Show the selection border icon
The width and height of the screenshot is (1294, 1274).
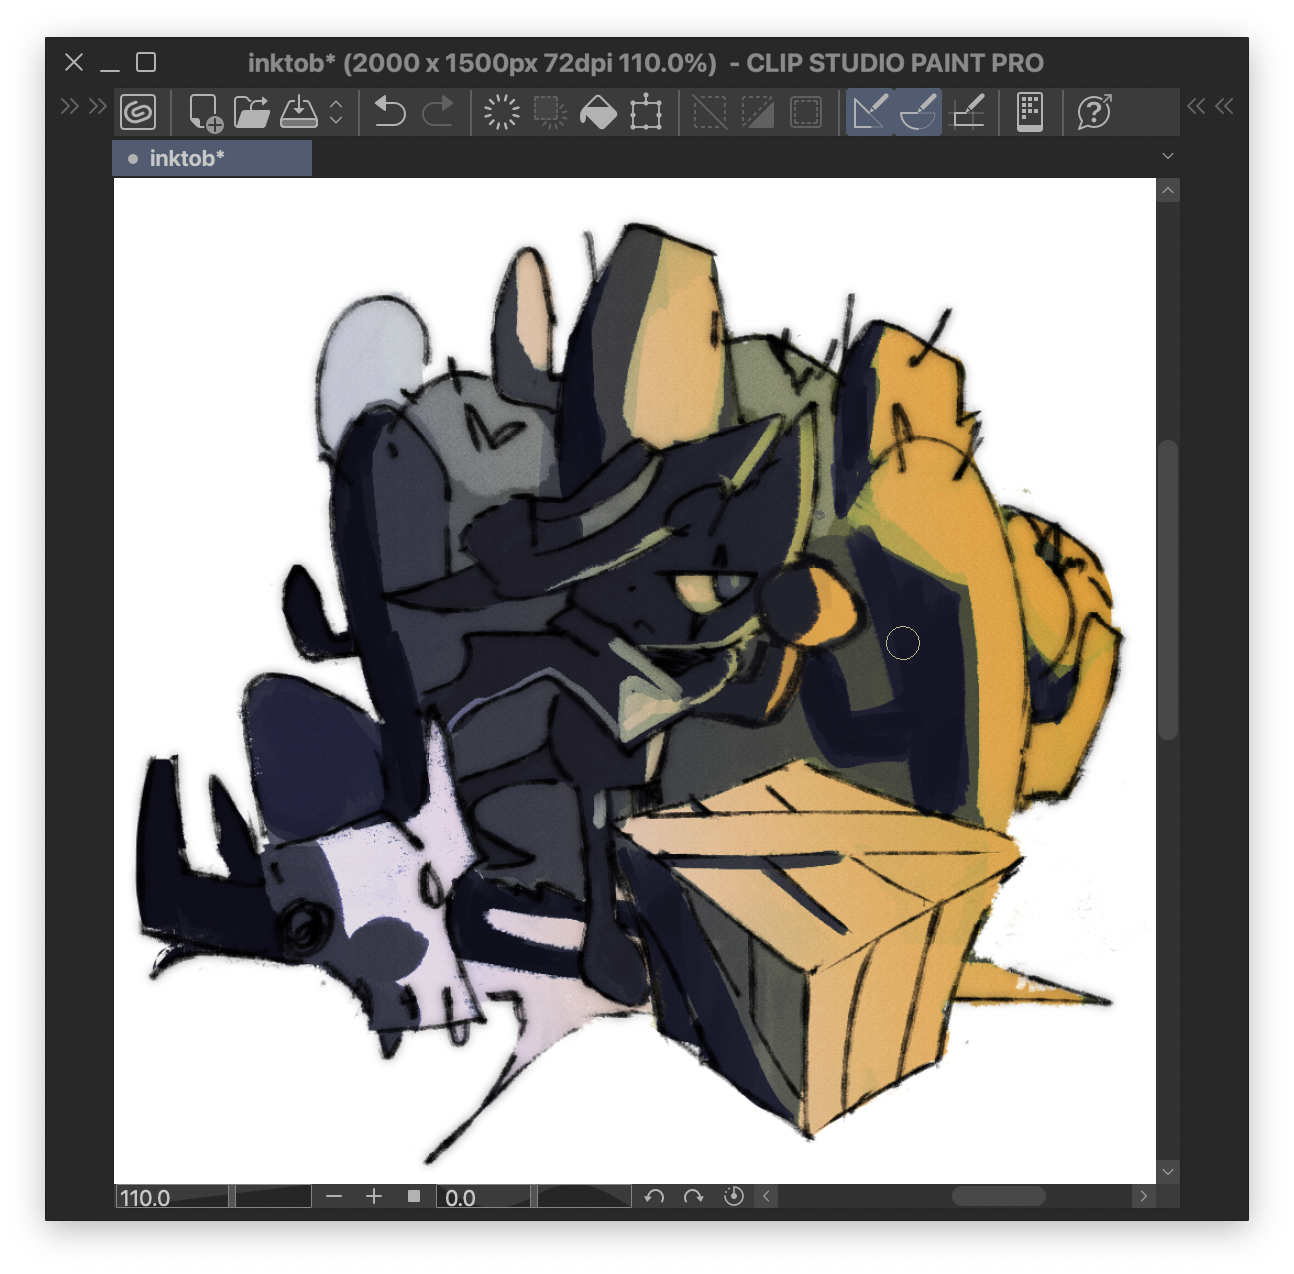[x=806, y=112]
